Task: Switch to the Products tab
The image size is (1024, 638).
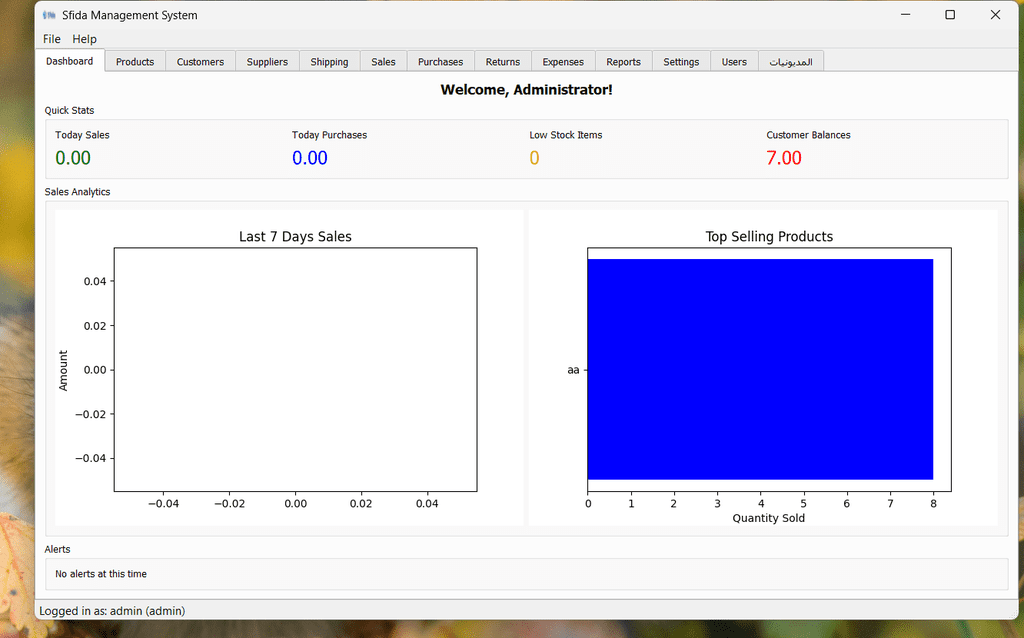Action: [135, 62]
